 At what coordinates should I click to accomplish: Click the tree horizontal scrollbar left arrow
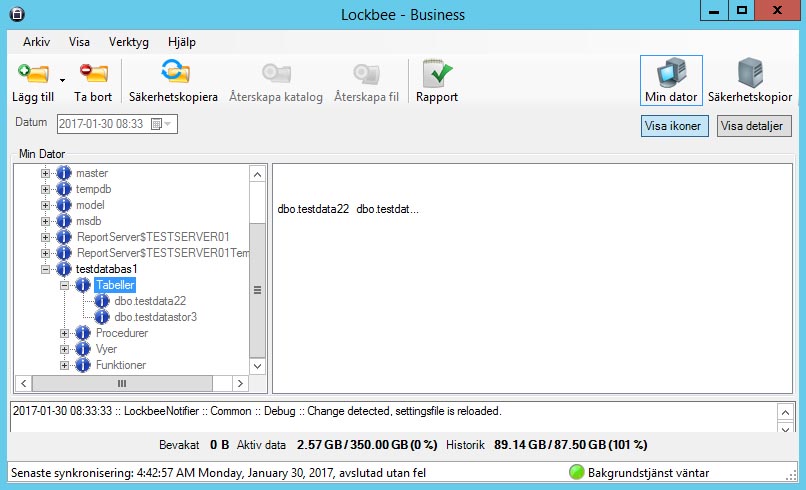coord(24,383)
